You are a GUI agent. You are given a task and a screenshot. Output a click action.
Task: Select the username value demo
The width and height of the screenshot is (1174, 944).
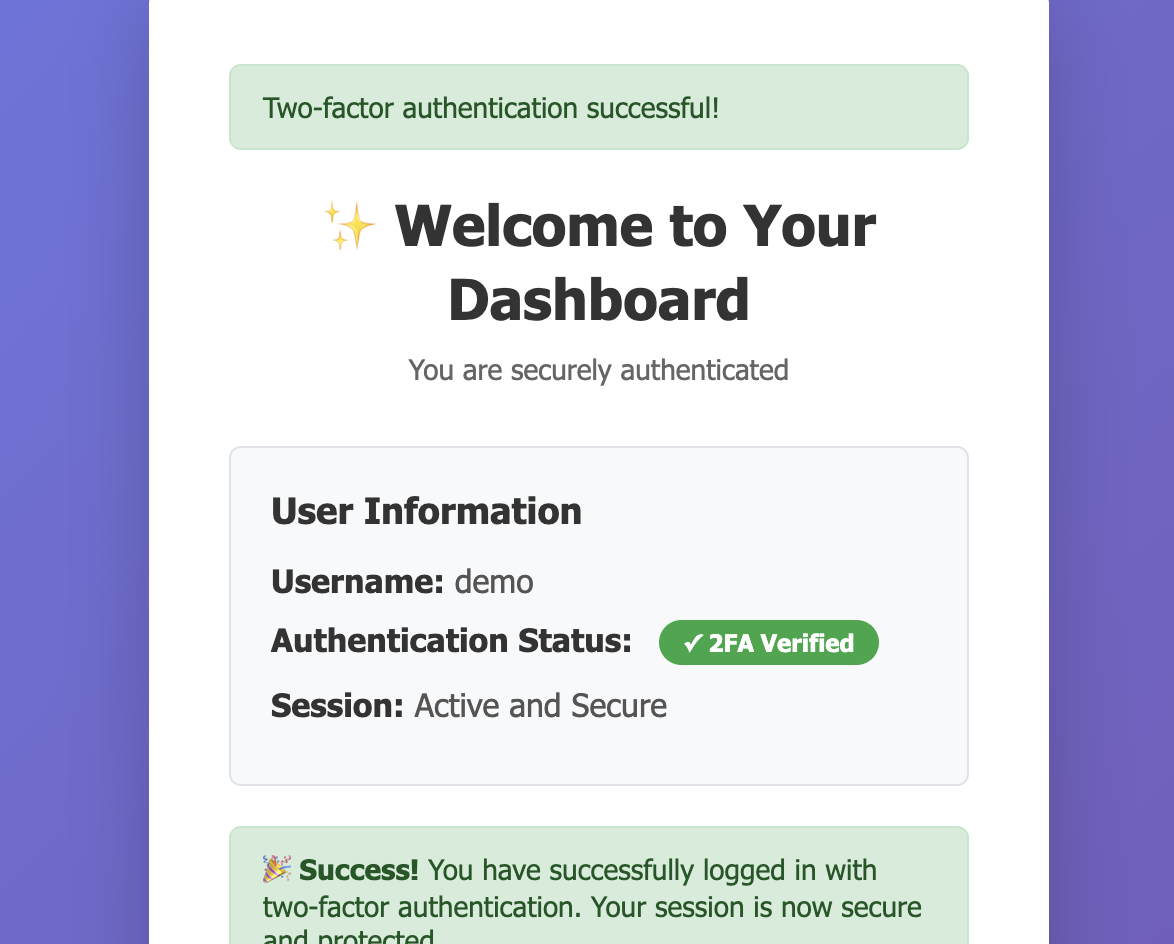pyautogui.click(x=494, y=581)
